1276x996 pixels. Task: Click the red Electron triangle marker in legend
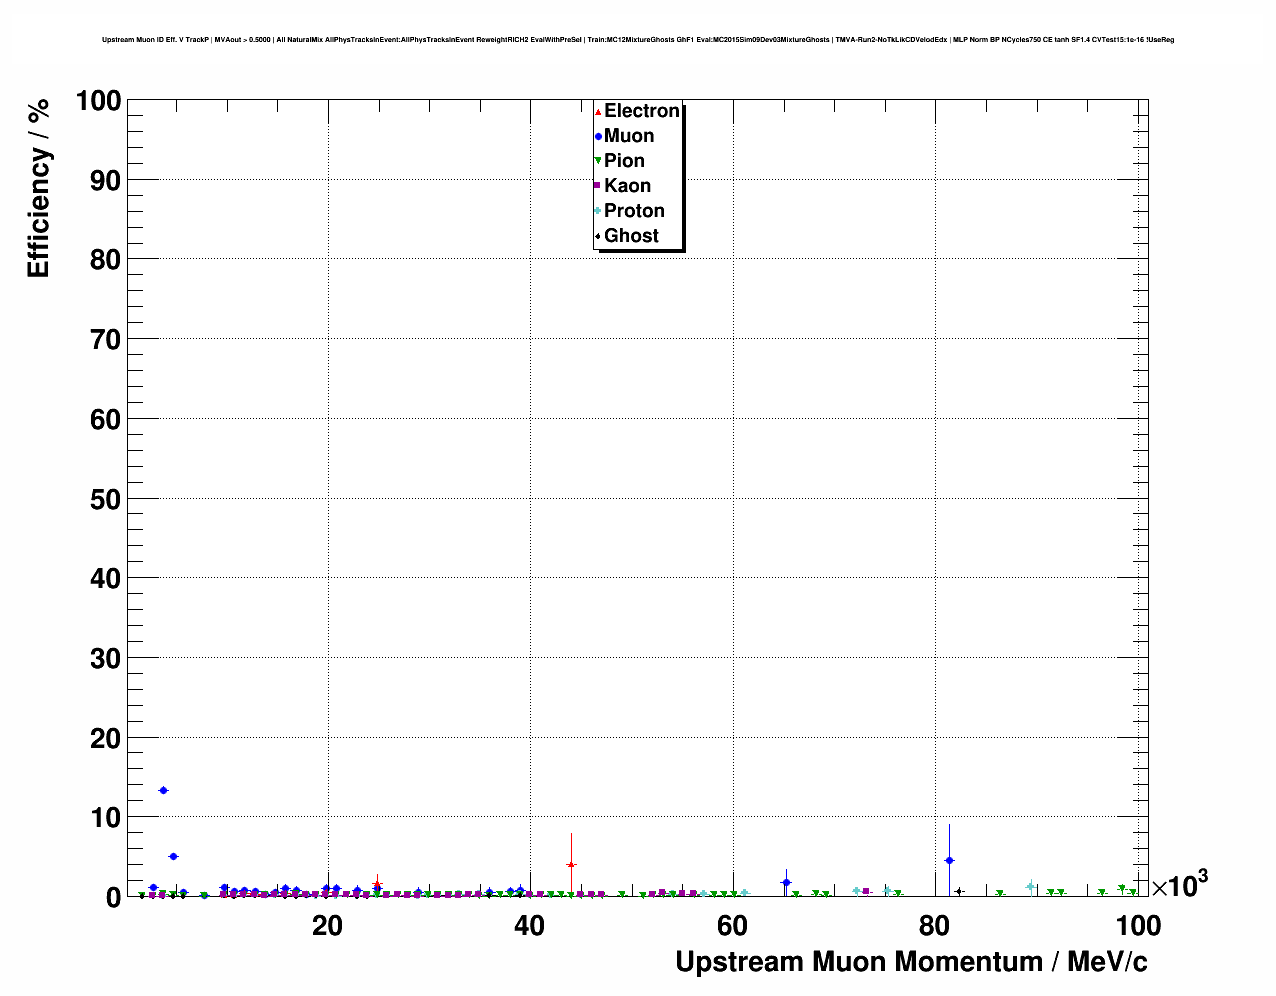pyautogui.click(x=598, y=111)
